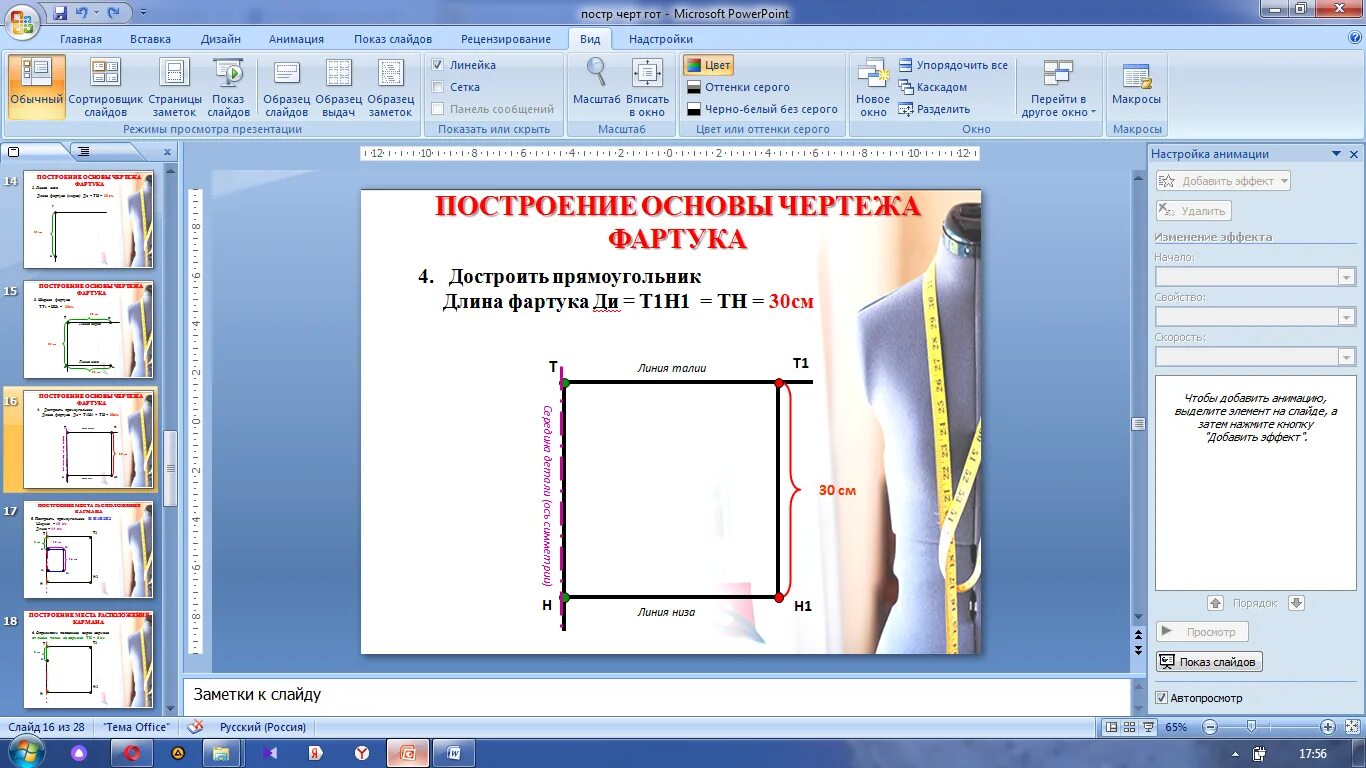
Task: Cascade windows (Каскадом)
Action: tap(933, 87)
